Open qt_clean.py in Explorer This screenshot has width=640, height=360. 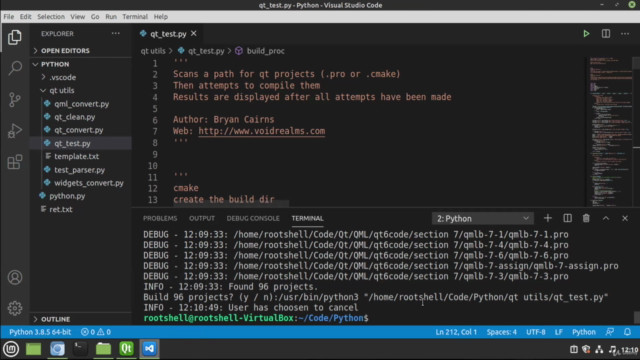(75, 117)
